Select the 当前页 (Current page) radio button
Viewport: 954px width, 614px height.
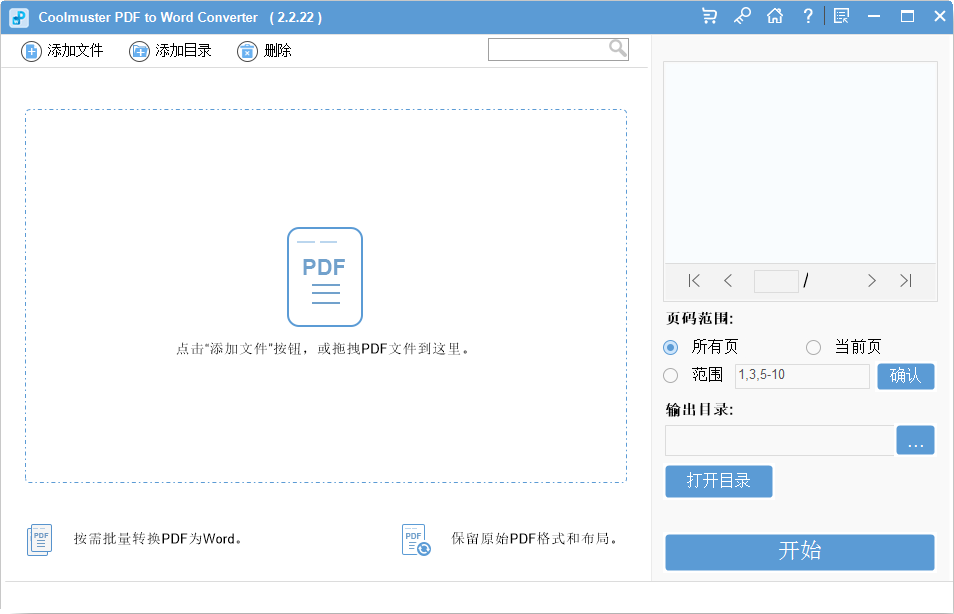[x=813, y=347]
